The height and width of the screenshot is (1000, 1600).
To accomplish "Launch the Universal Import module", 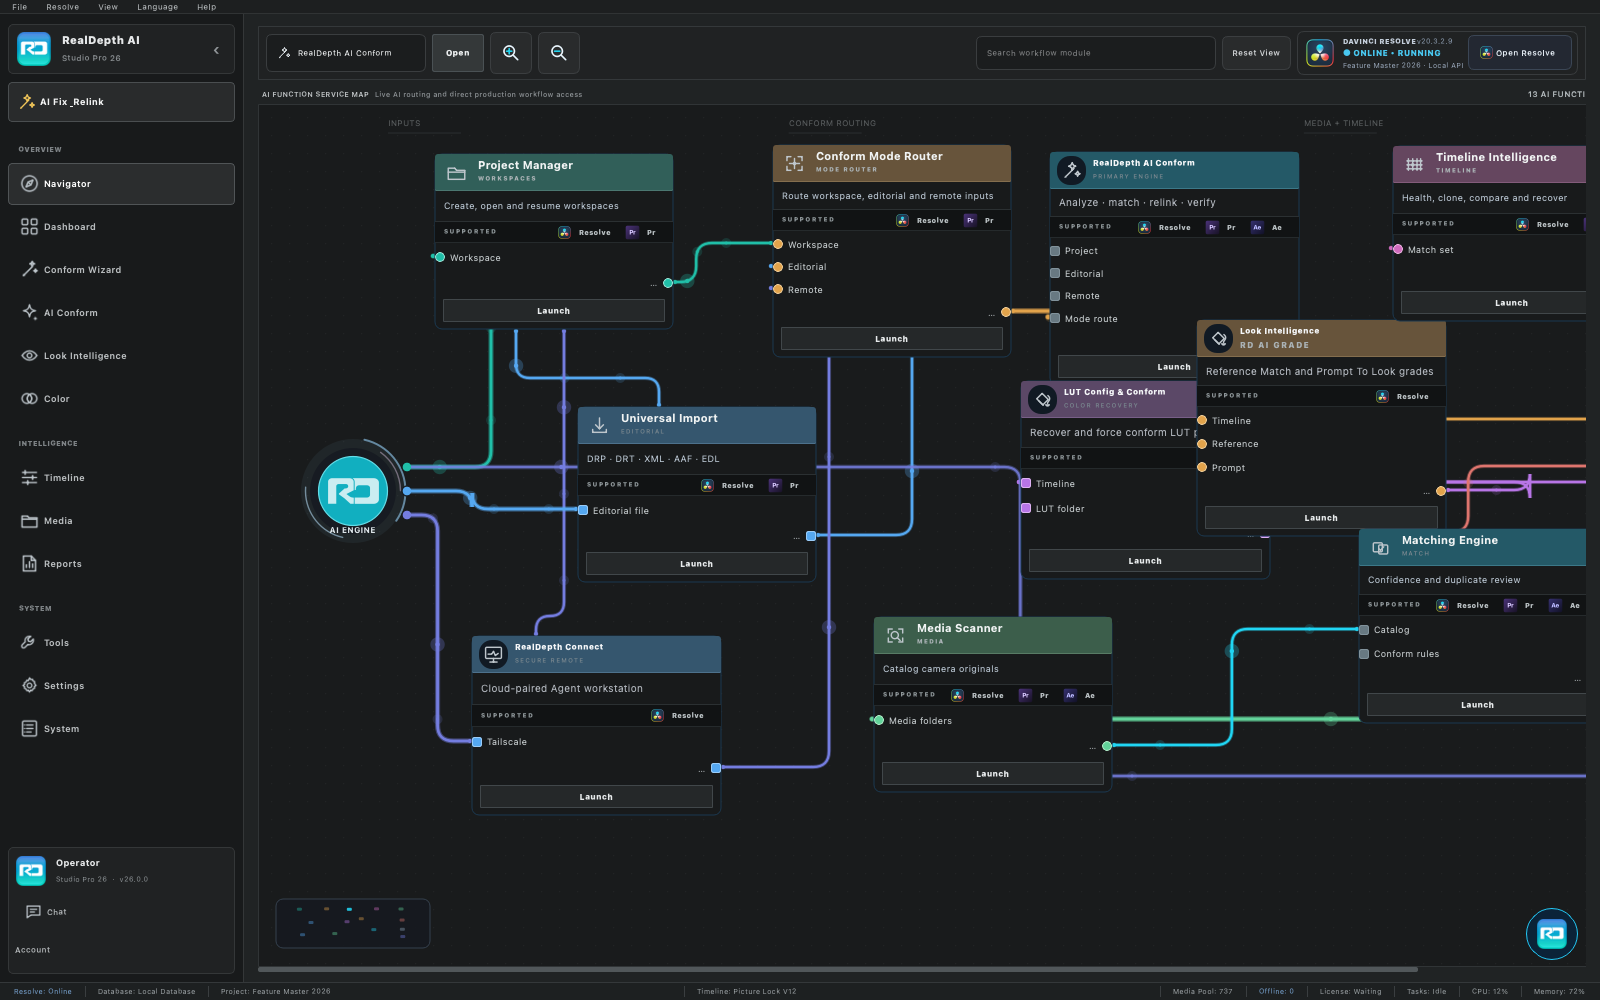I will coord(697,564).
